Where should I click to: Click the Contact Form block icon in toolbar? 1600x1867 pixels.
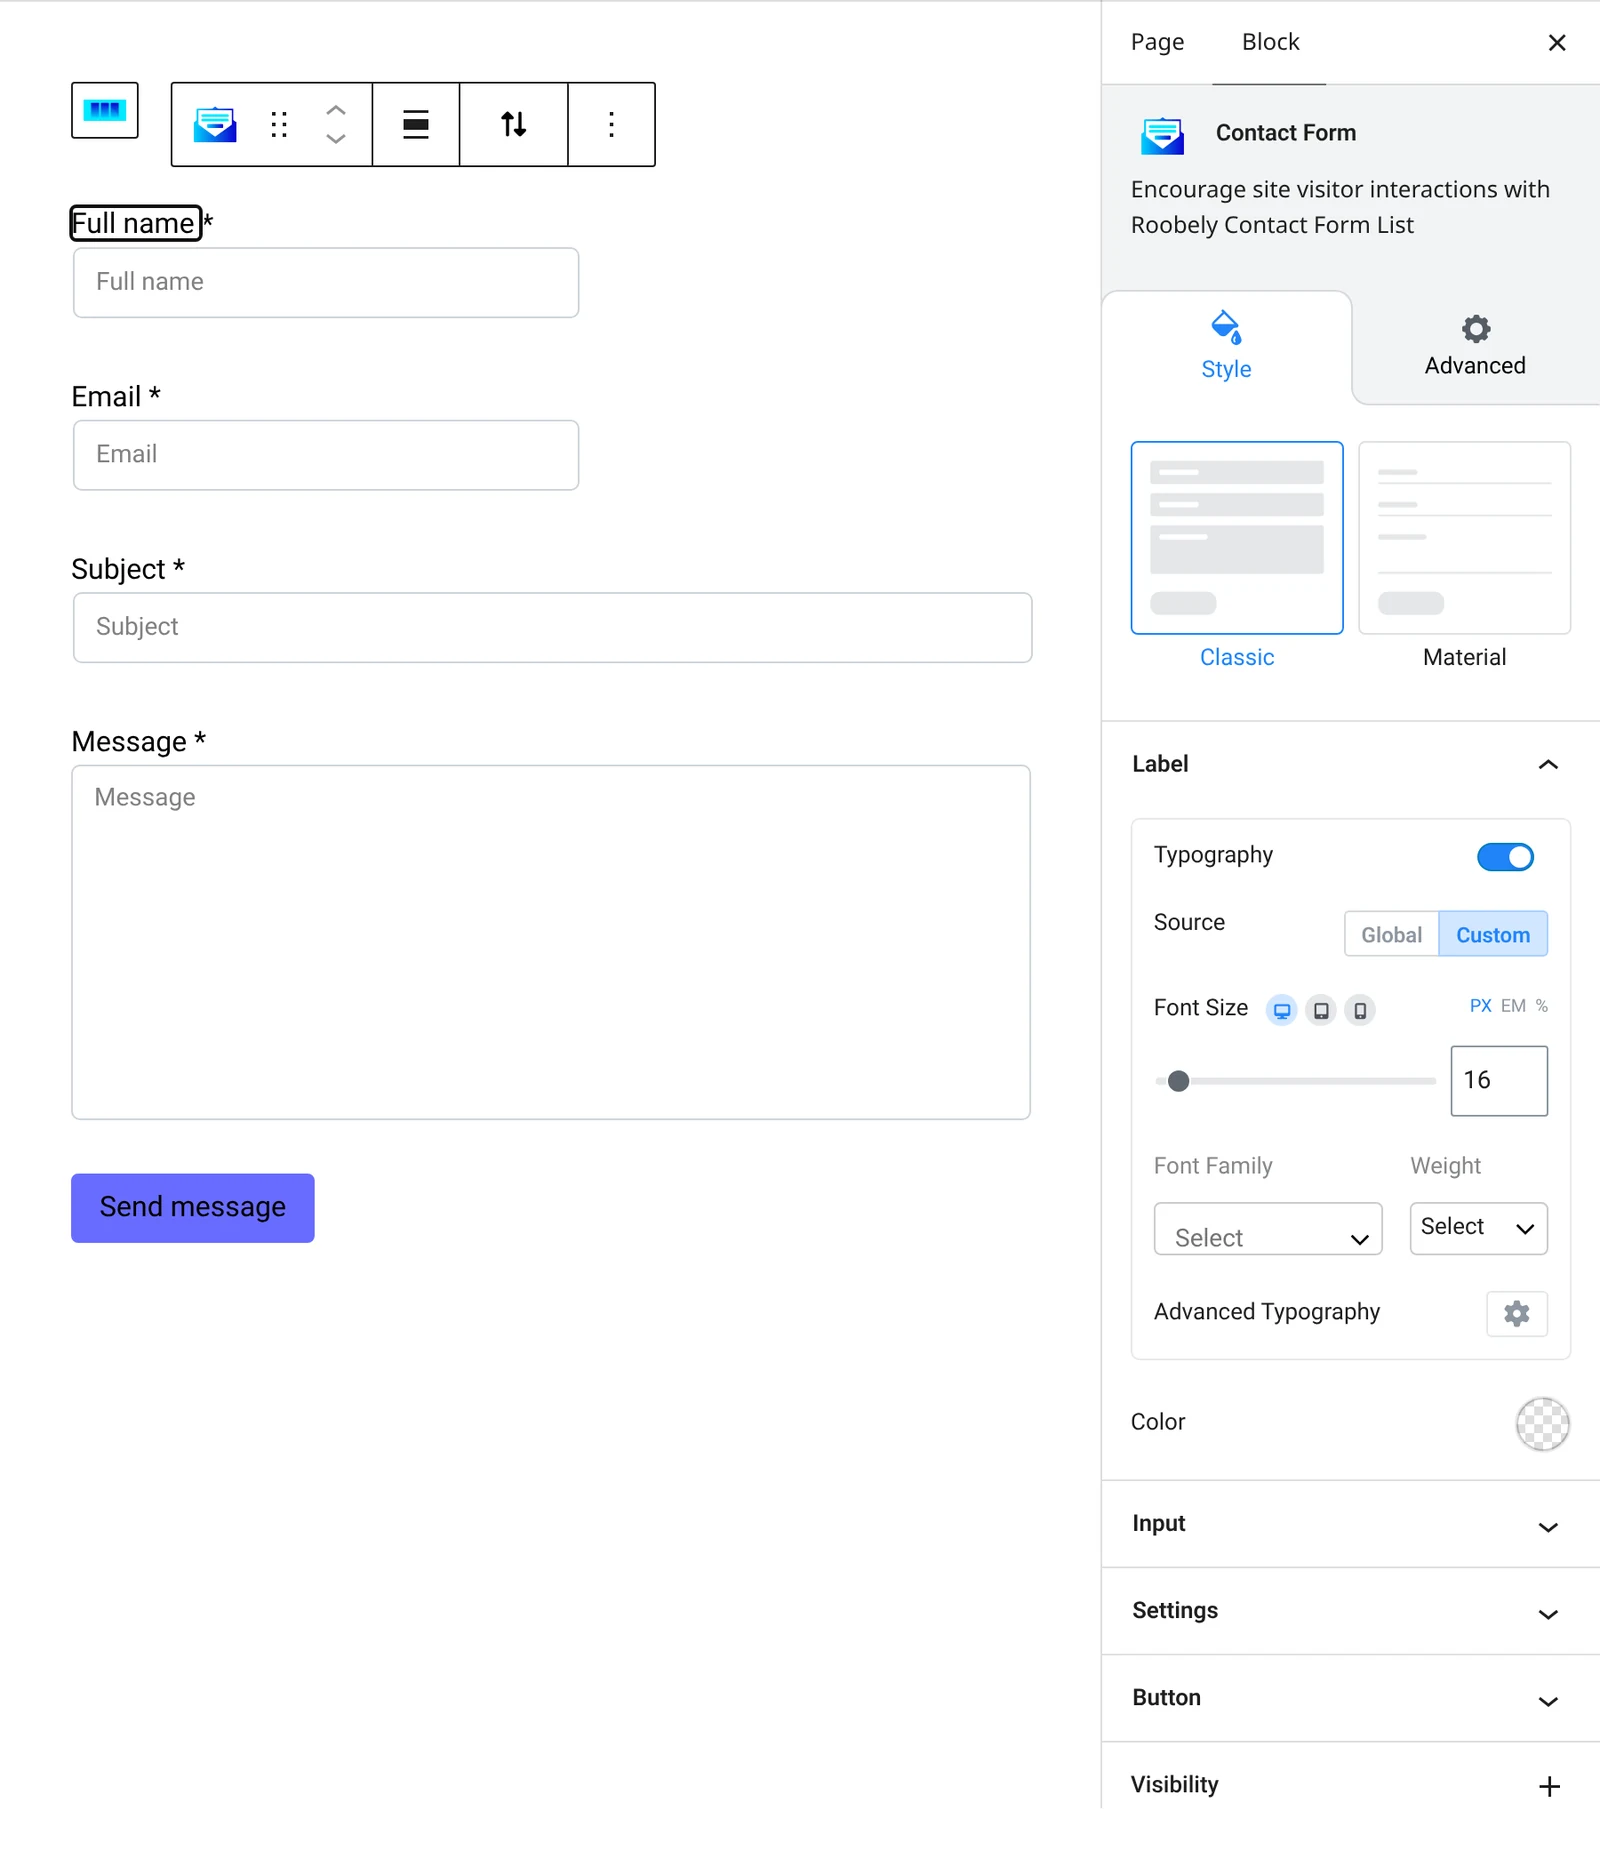(x=215, y=124)
